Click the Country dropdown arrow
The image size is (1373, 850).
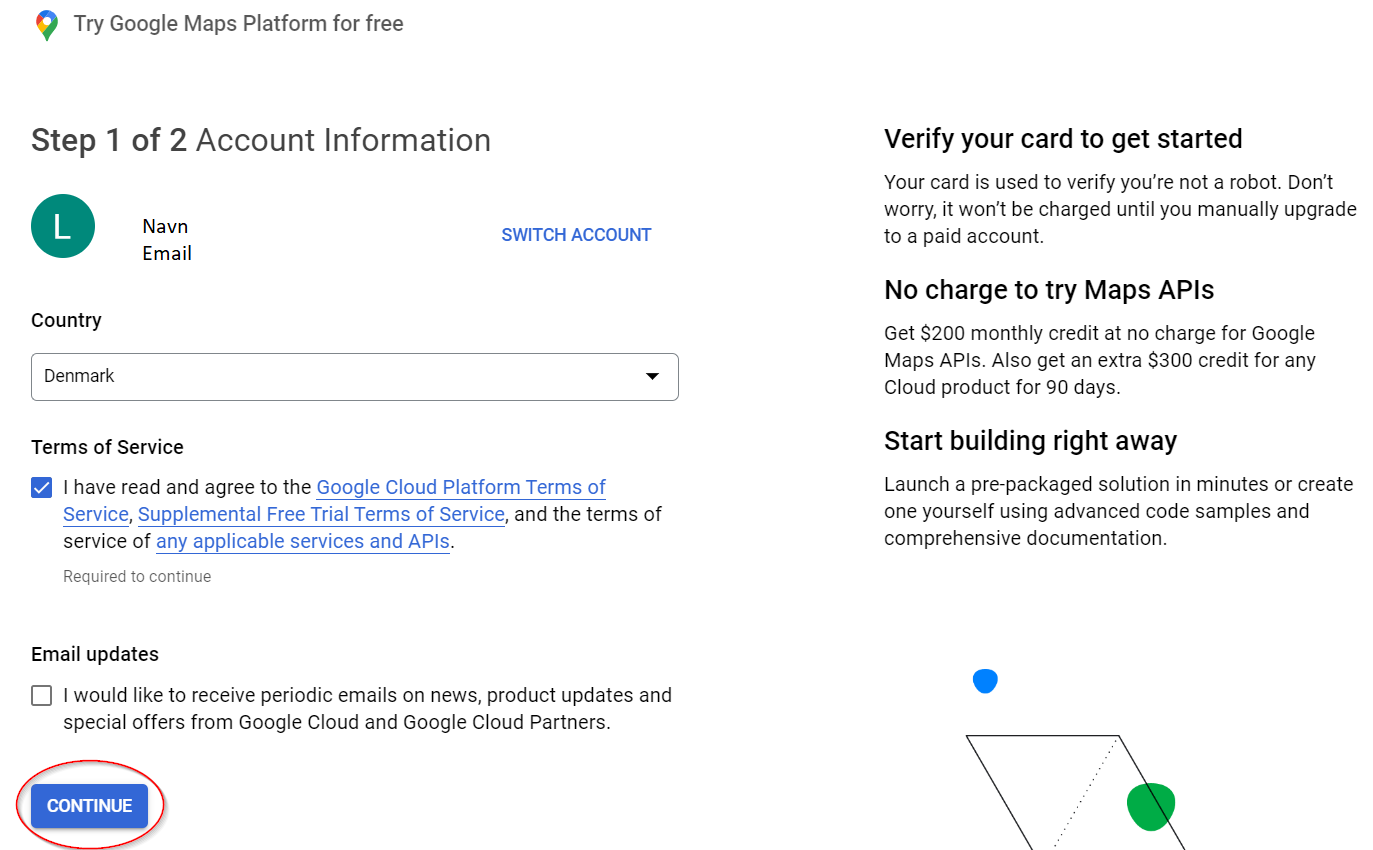pos(652,377)
